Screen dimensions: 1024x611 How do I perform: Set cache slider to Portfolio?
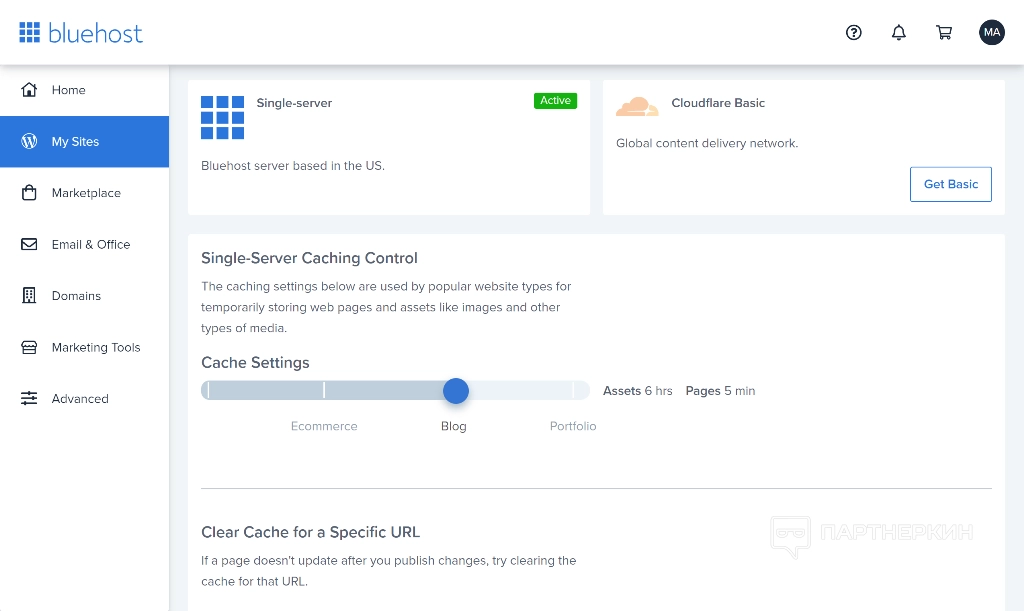pos(572,391)
